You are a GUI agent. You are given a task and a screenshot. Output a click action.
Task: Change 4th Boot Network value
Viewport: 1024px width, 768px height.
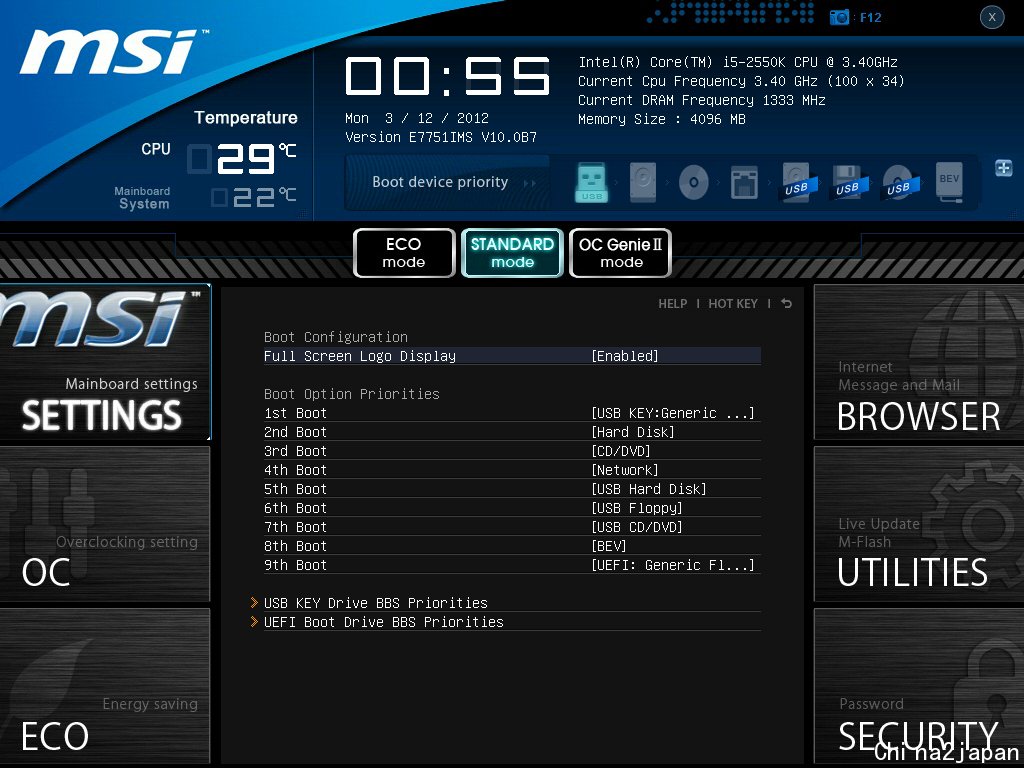(x=625, y=470)
